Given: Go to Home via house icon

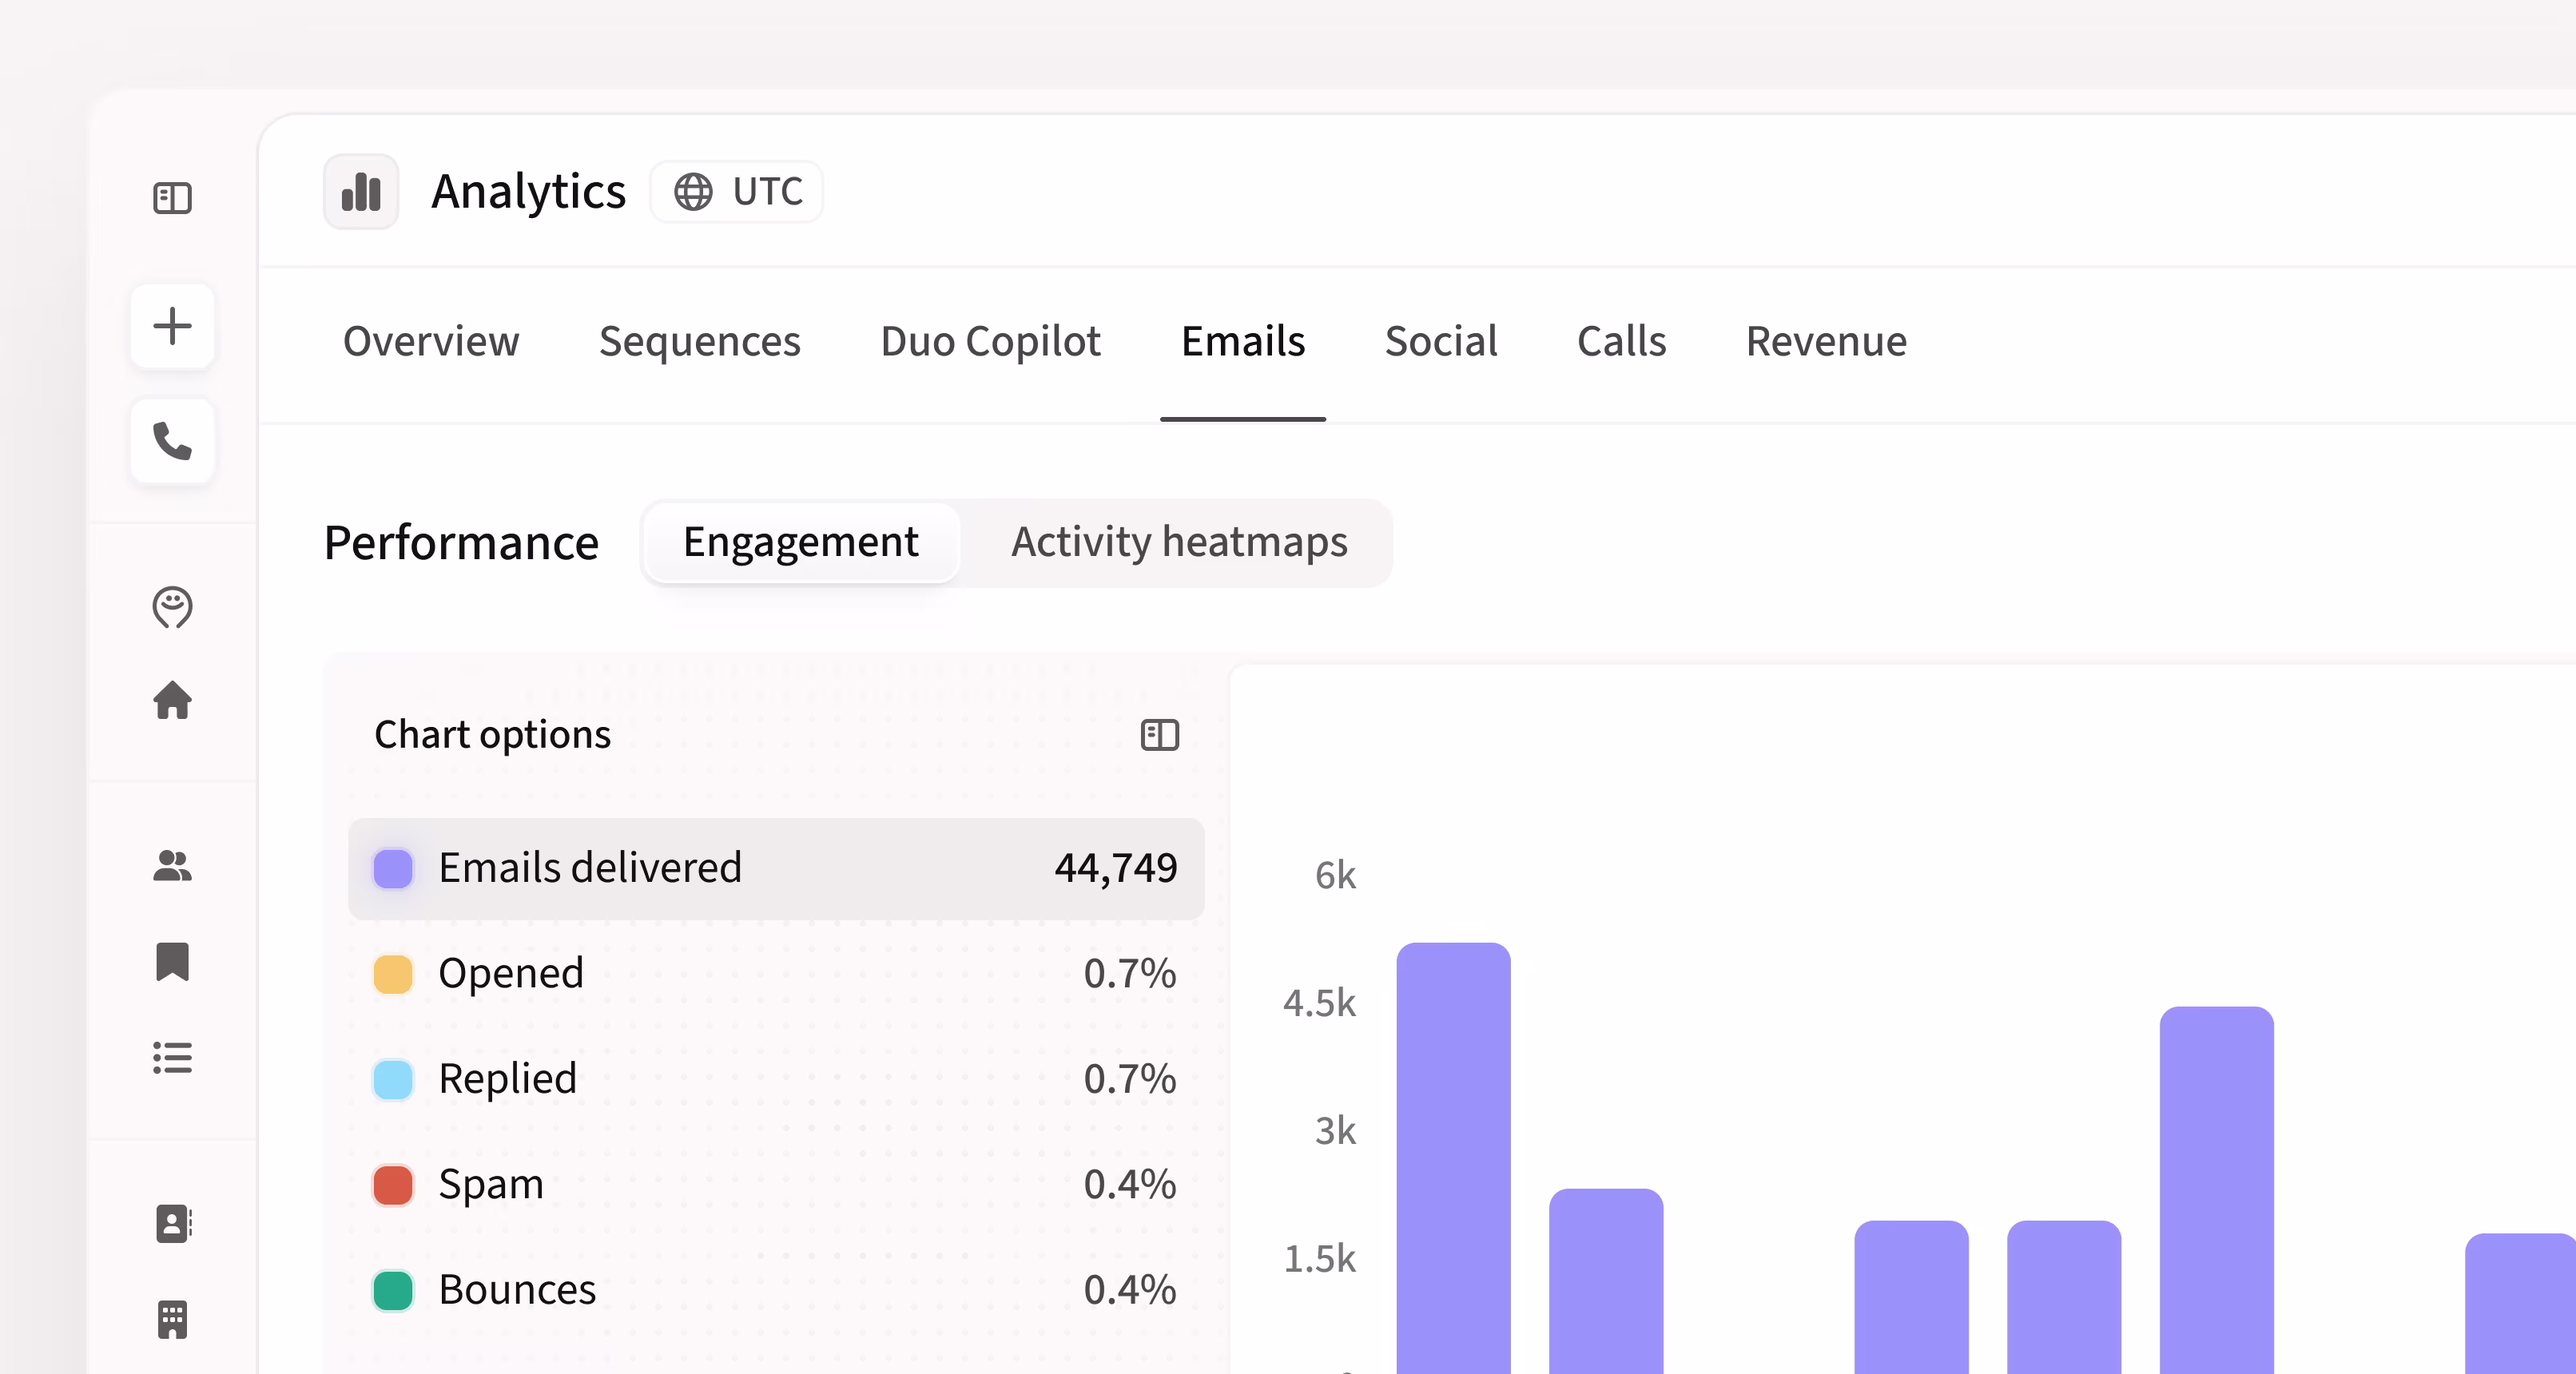Looking at the screenshot, I should (x=172, y=699).
